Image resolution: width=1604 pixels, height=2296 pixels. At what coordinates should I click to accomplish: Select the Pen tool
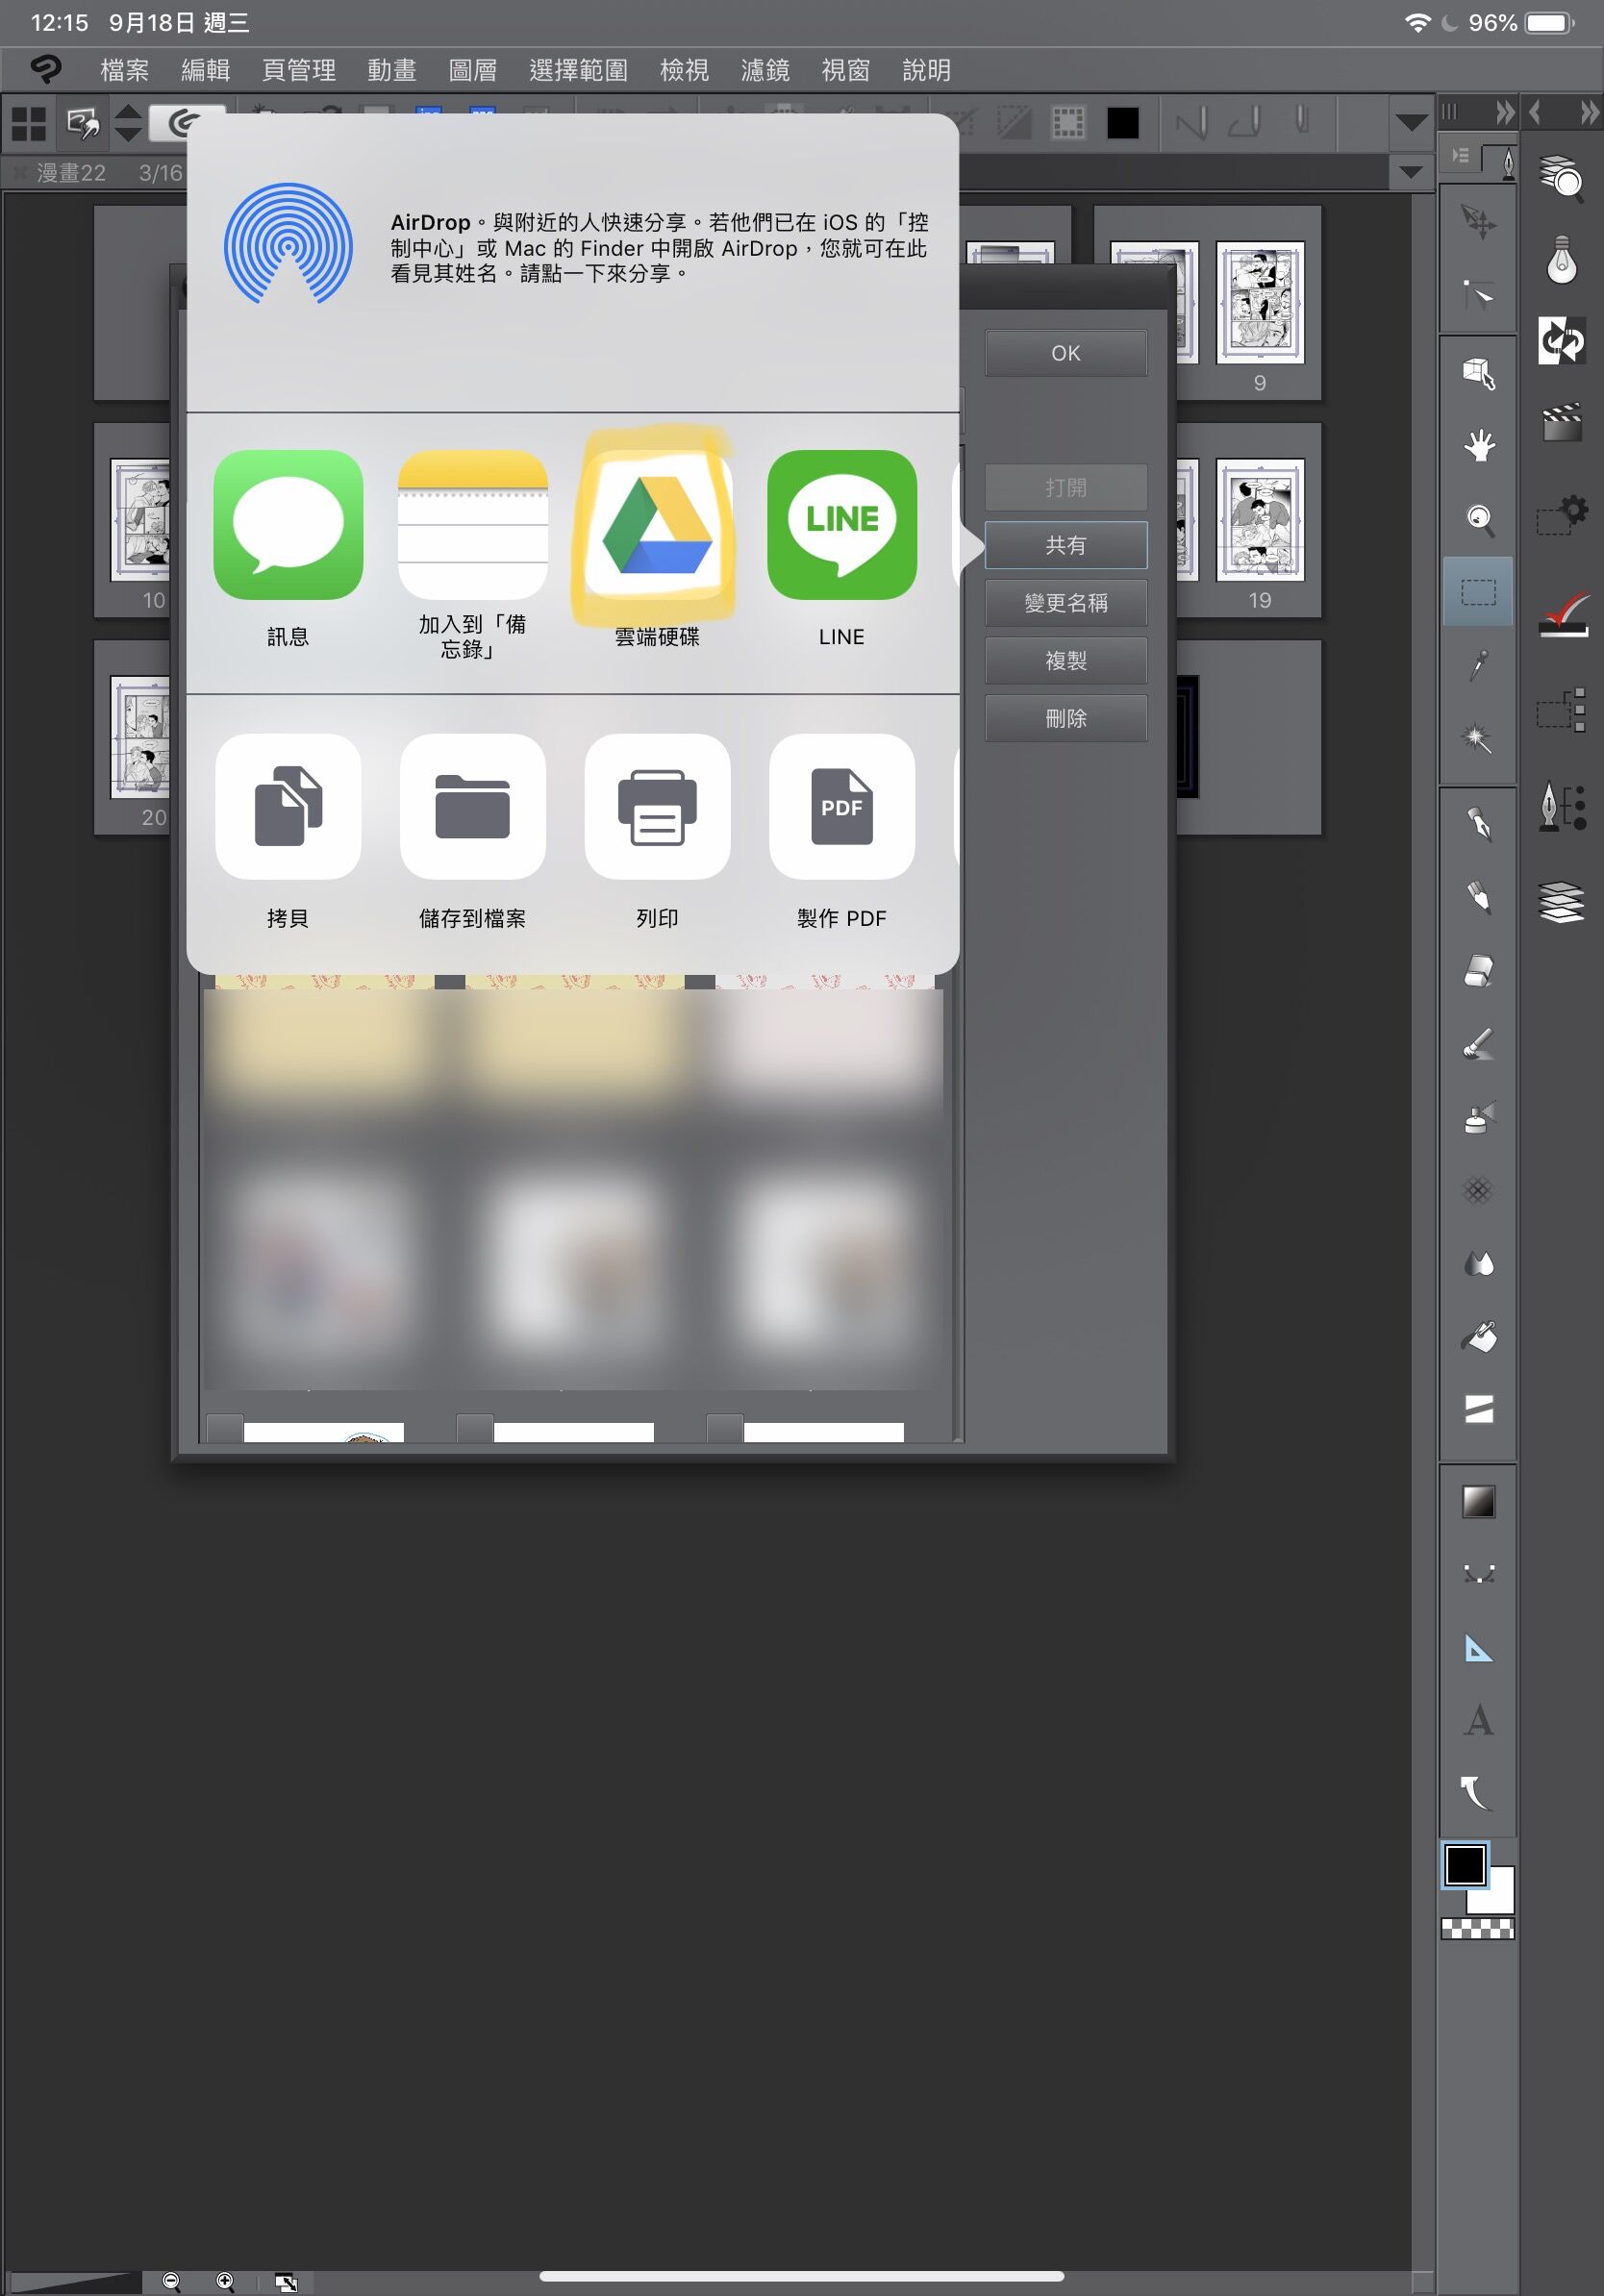click(1479, 824)
